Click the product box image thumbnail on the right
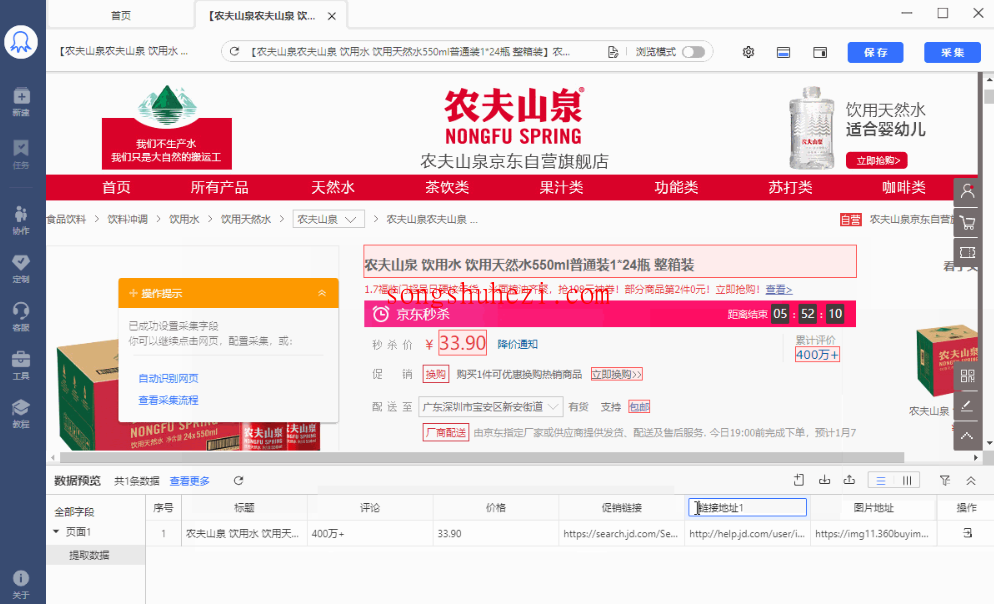 [x=948, y=363]
